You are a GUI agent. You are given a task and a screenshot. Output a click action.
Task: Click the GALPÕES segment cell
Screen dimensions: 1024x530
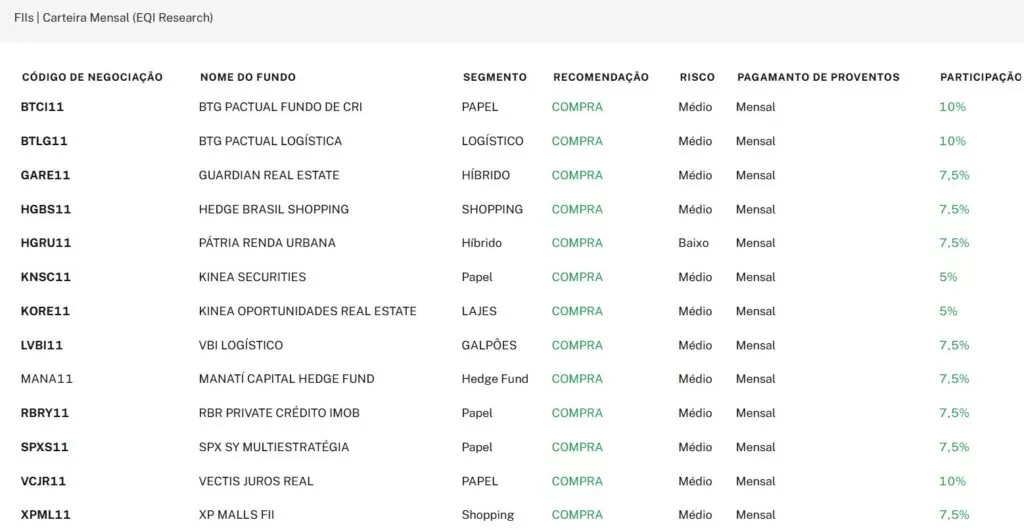point(489,345)
